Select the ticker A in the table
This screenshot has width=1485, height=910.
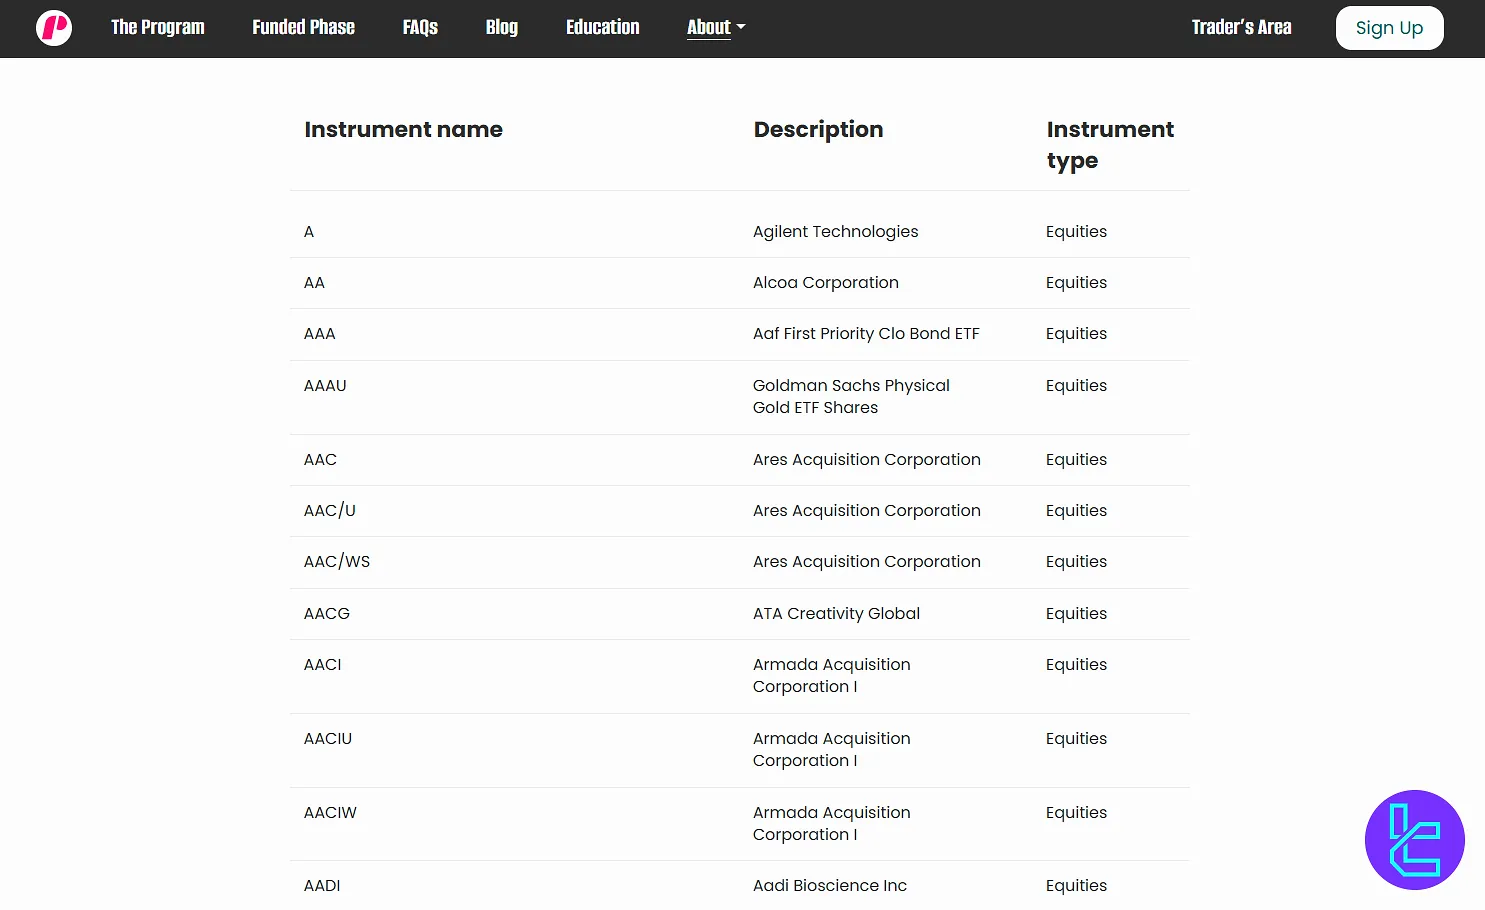309,232
